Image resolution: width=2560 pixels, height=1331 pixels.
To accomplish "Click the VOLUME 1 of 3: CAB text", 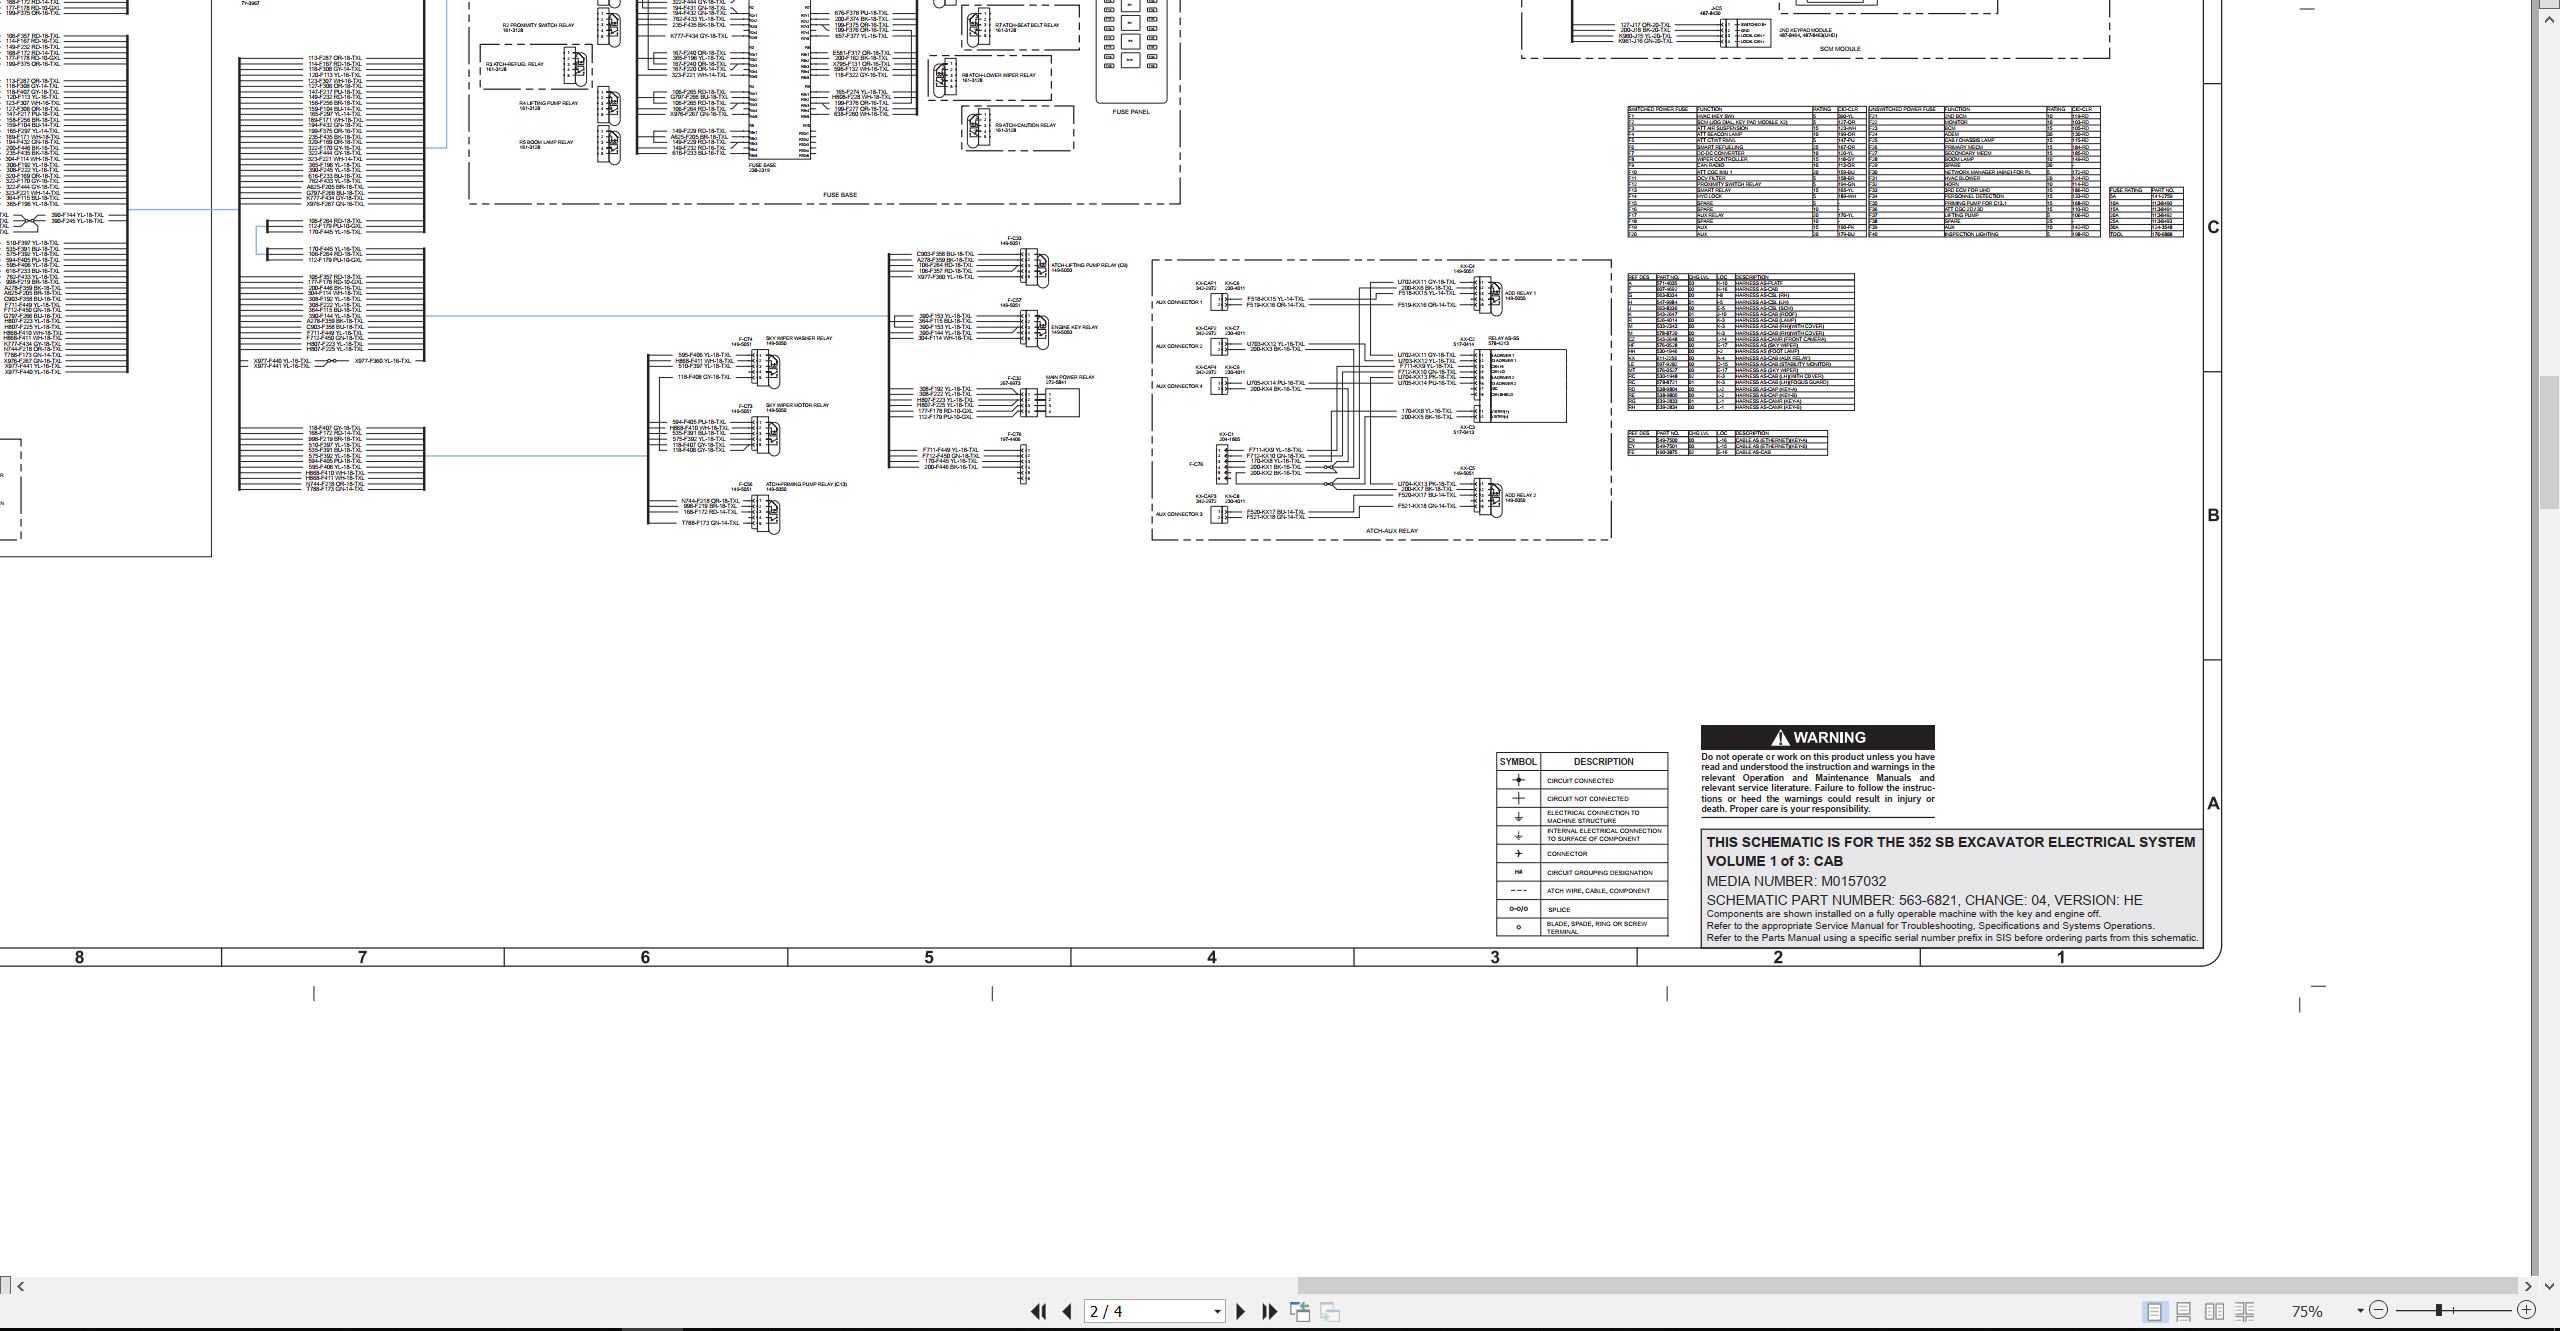I will [x=1774, y=861].
